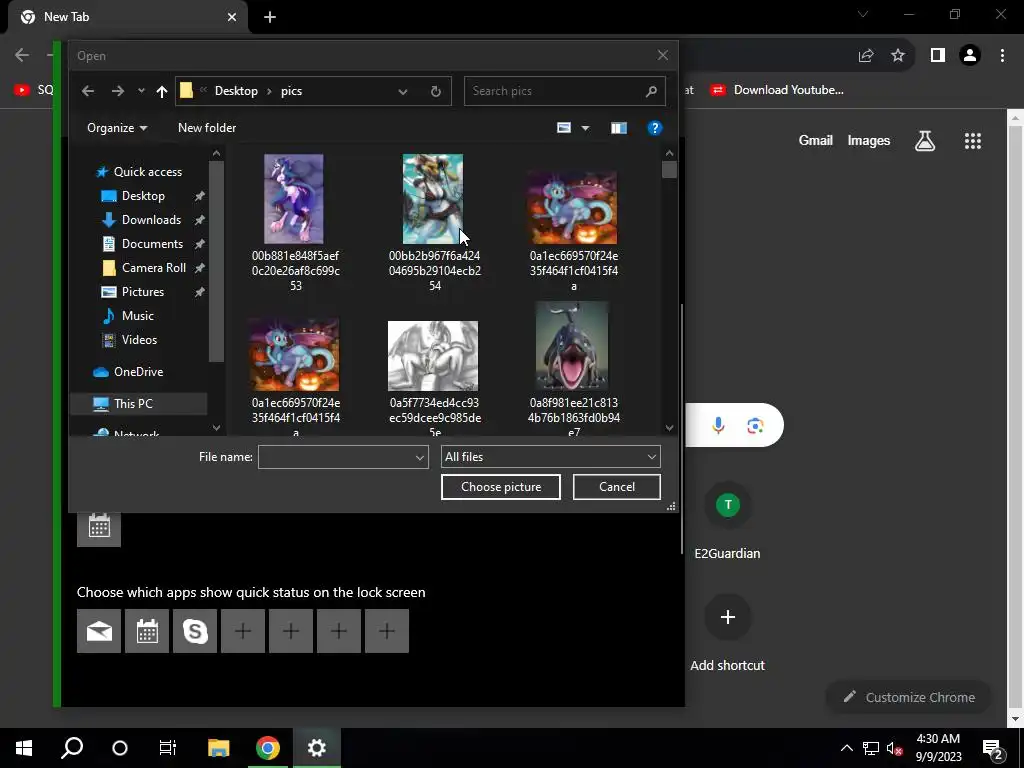This screenshot has width=1024, height=768.
Task: Open Gmail link
Action: (816, 140)
